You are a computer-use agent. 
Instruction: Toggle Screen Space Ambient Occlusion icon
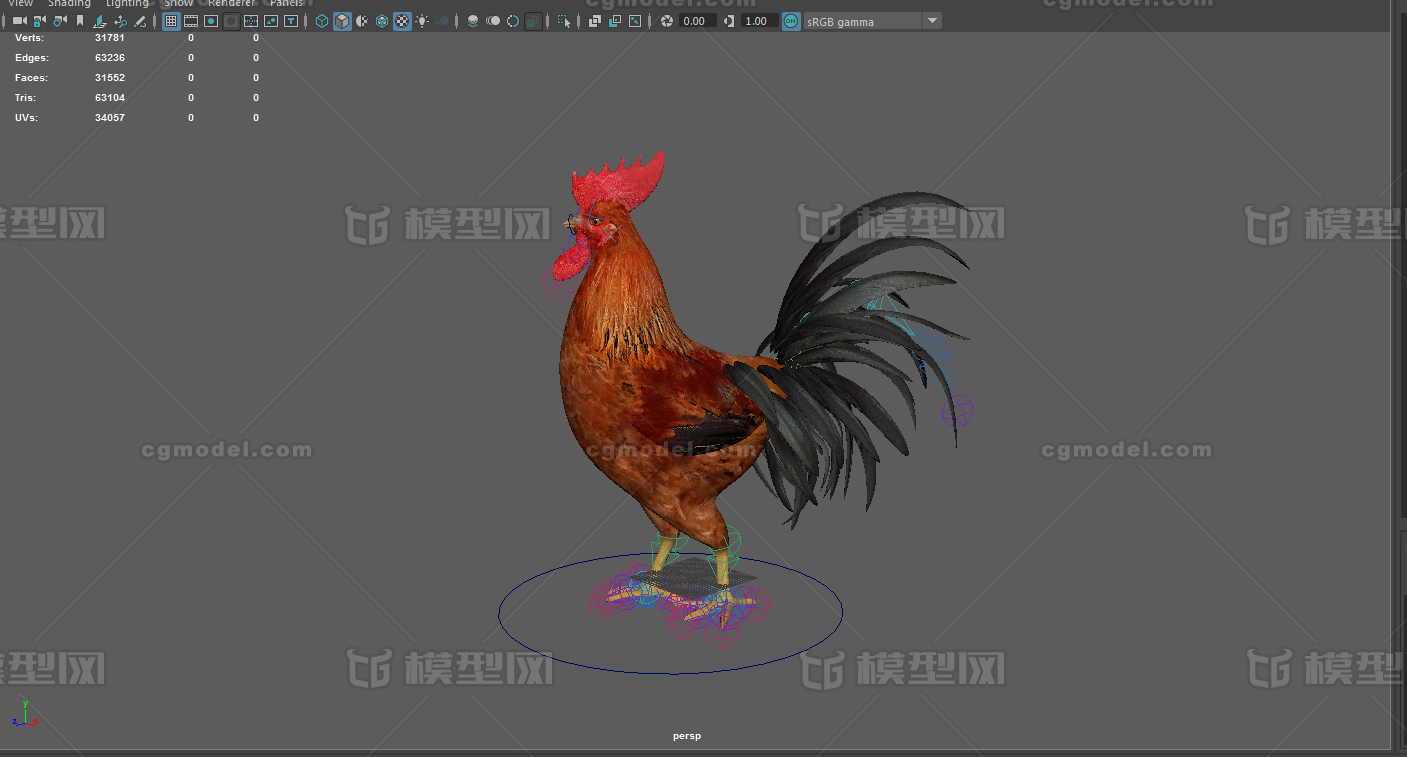pyautogui.click(x=473, y=21)
